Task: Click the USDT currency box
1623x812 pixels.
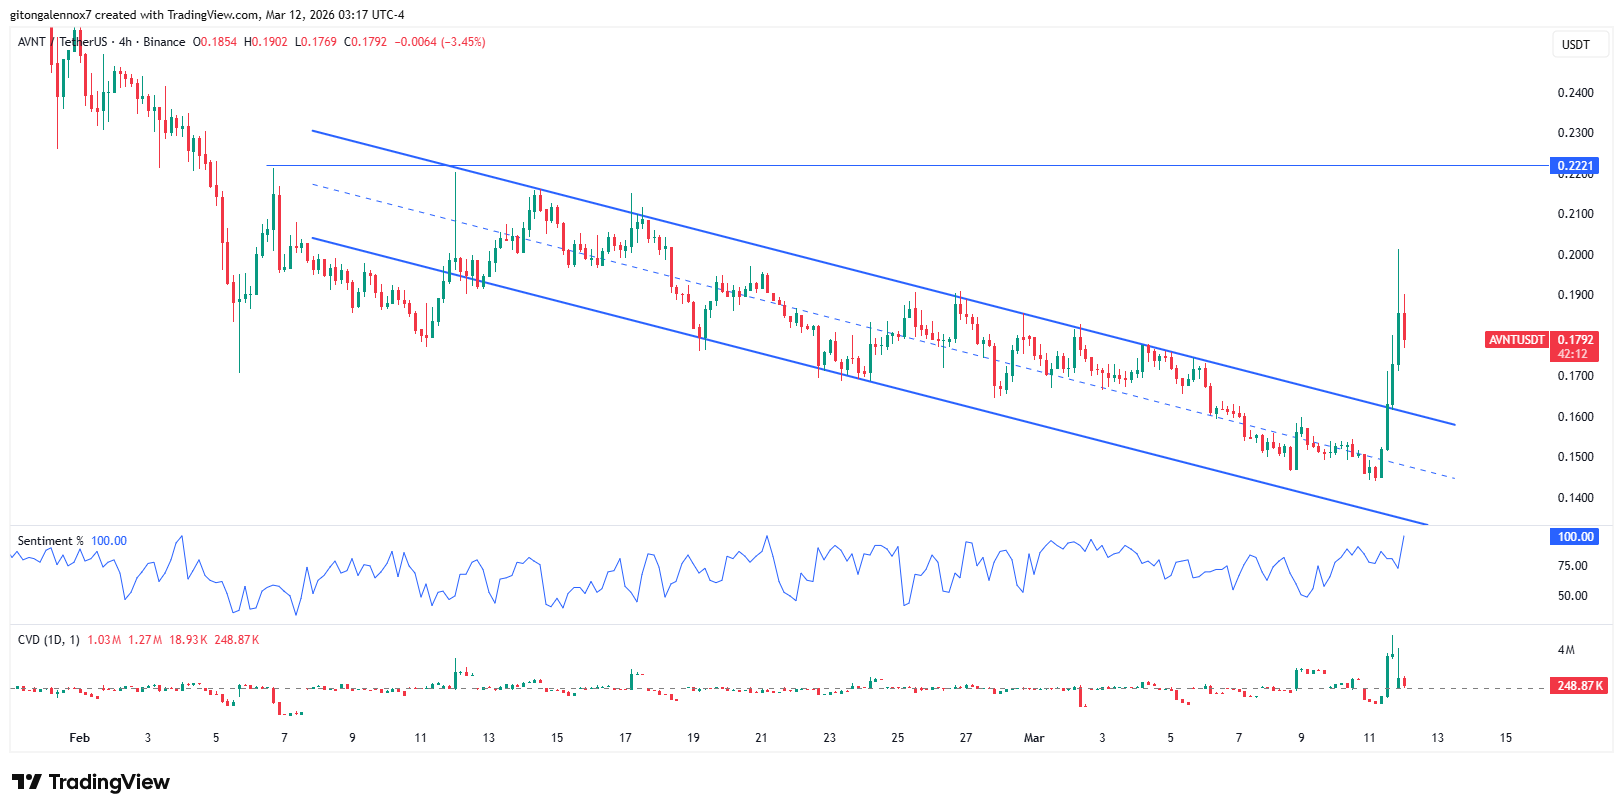Action: coord(1575,44)
